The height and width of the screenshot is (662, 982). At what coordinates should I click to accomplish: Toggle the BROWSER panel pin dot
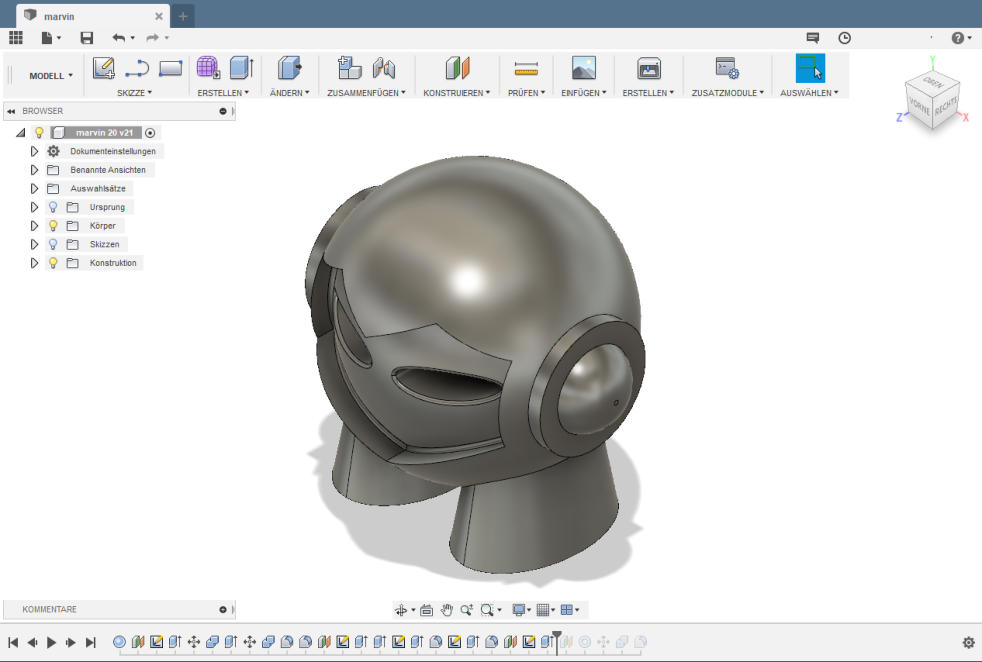(223, 111)
